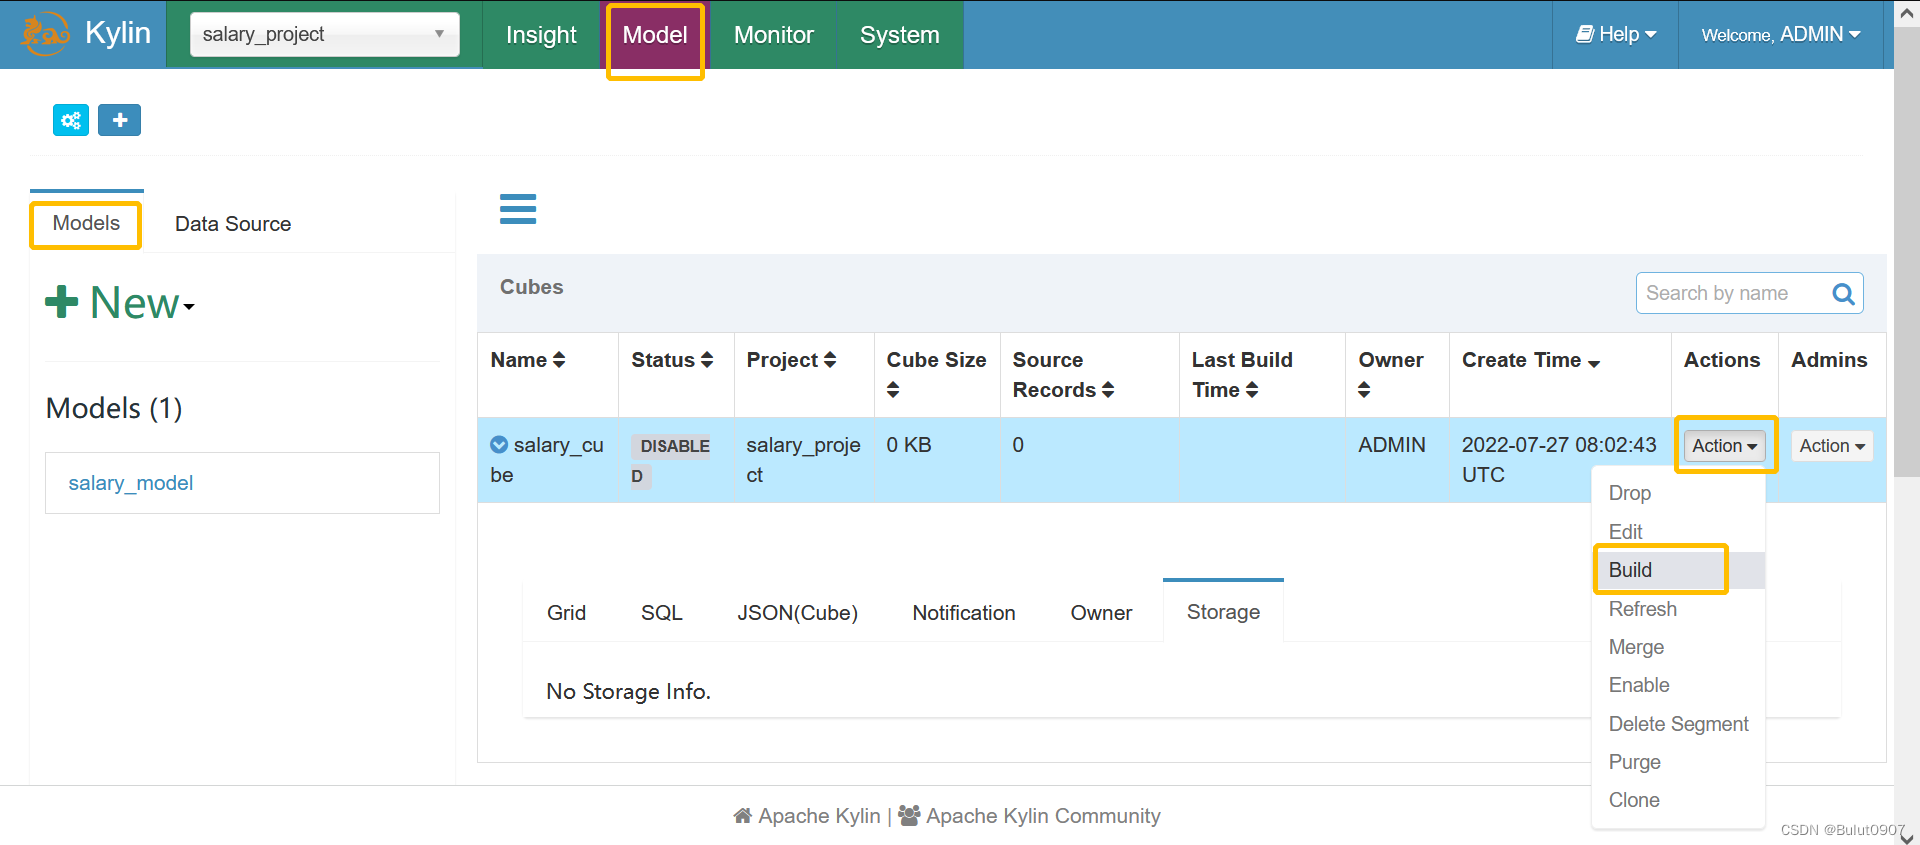Open the Storage detail tab

1223,611
